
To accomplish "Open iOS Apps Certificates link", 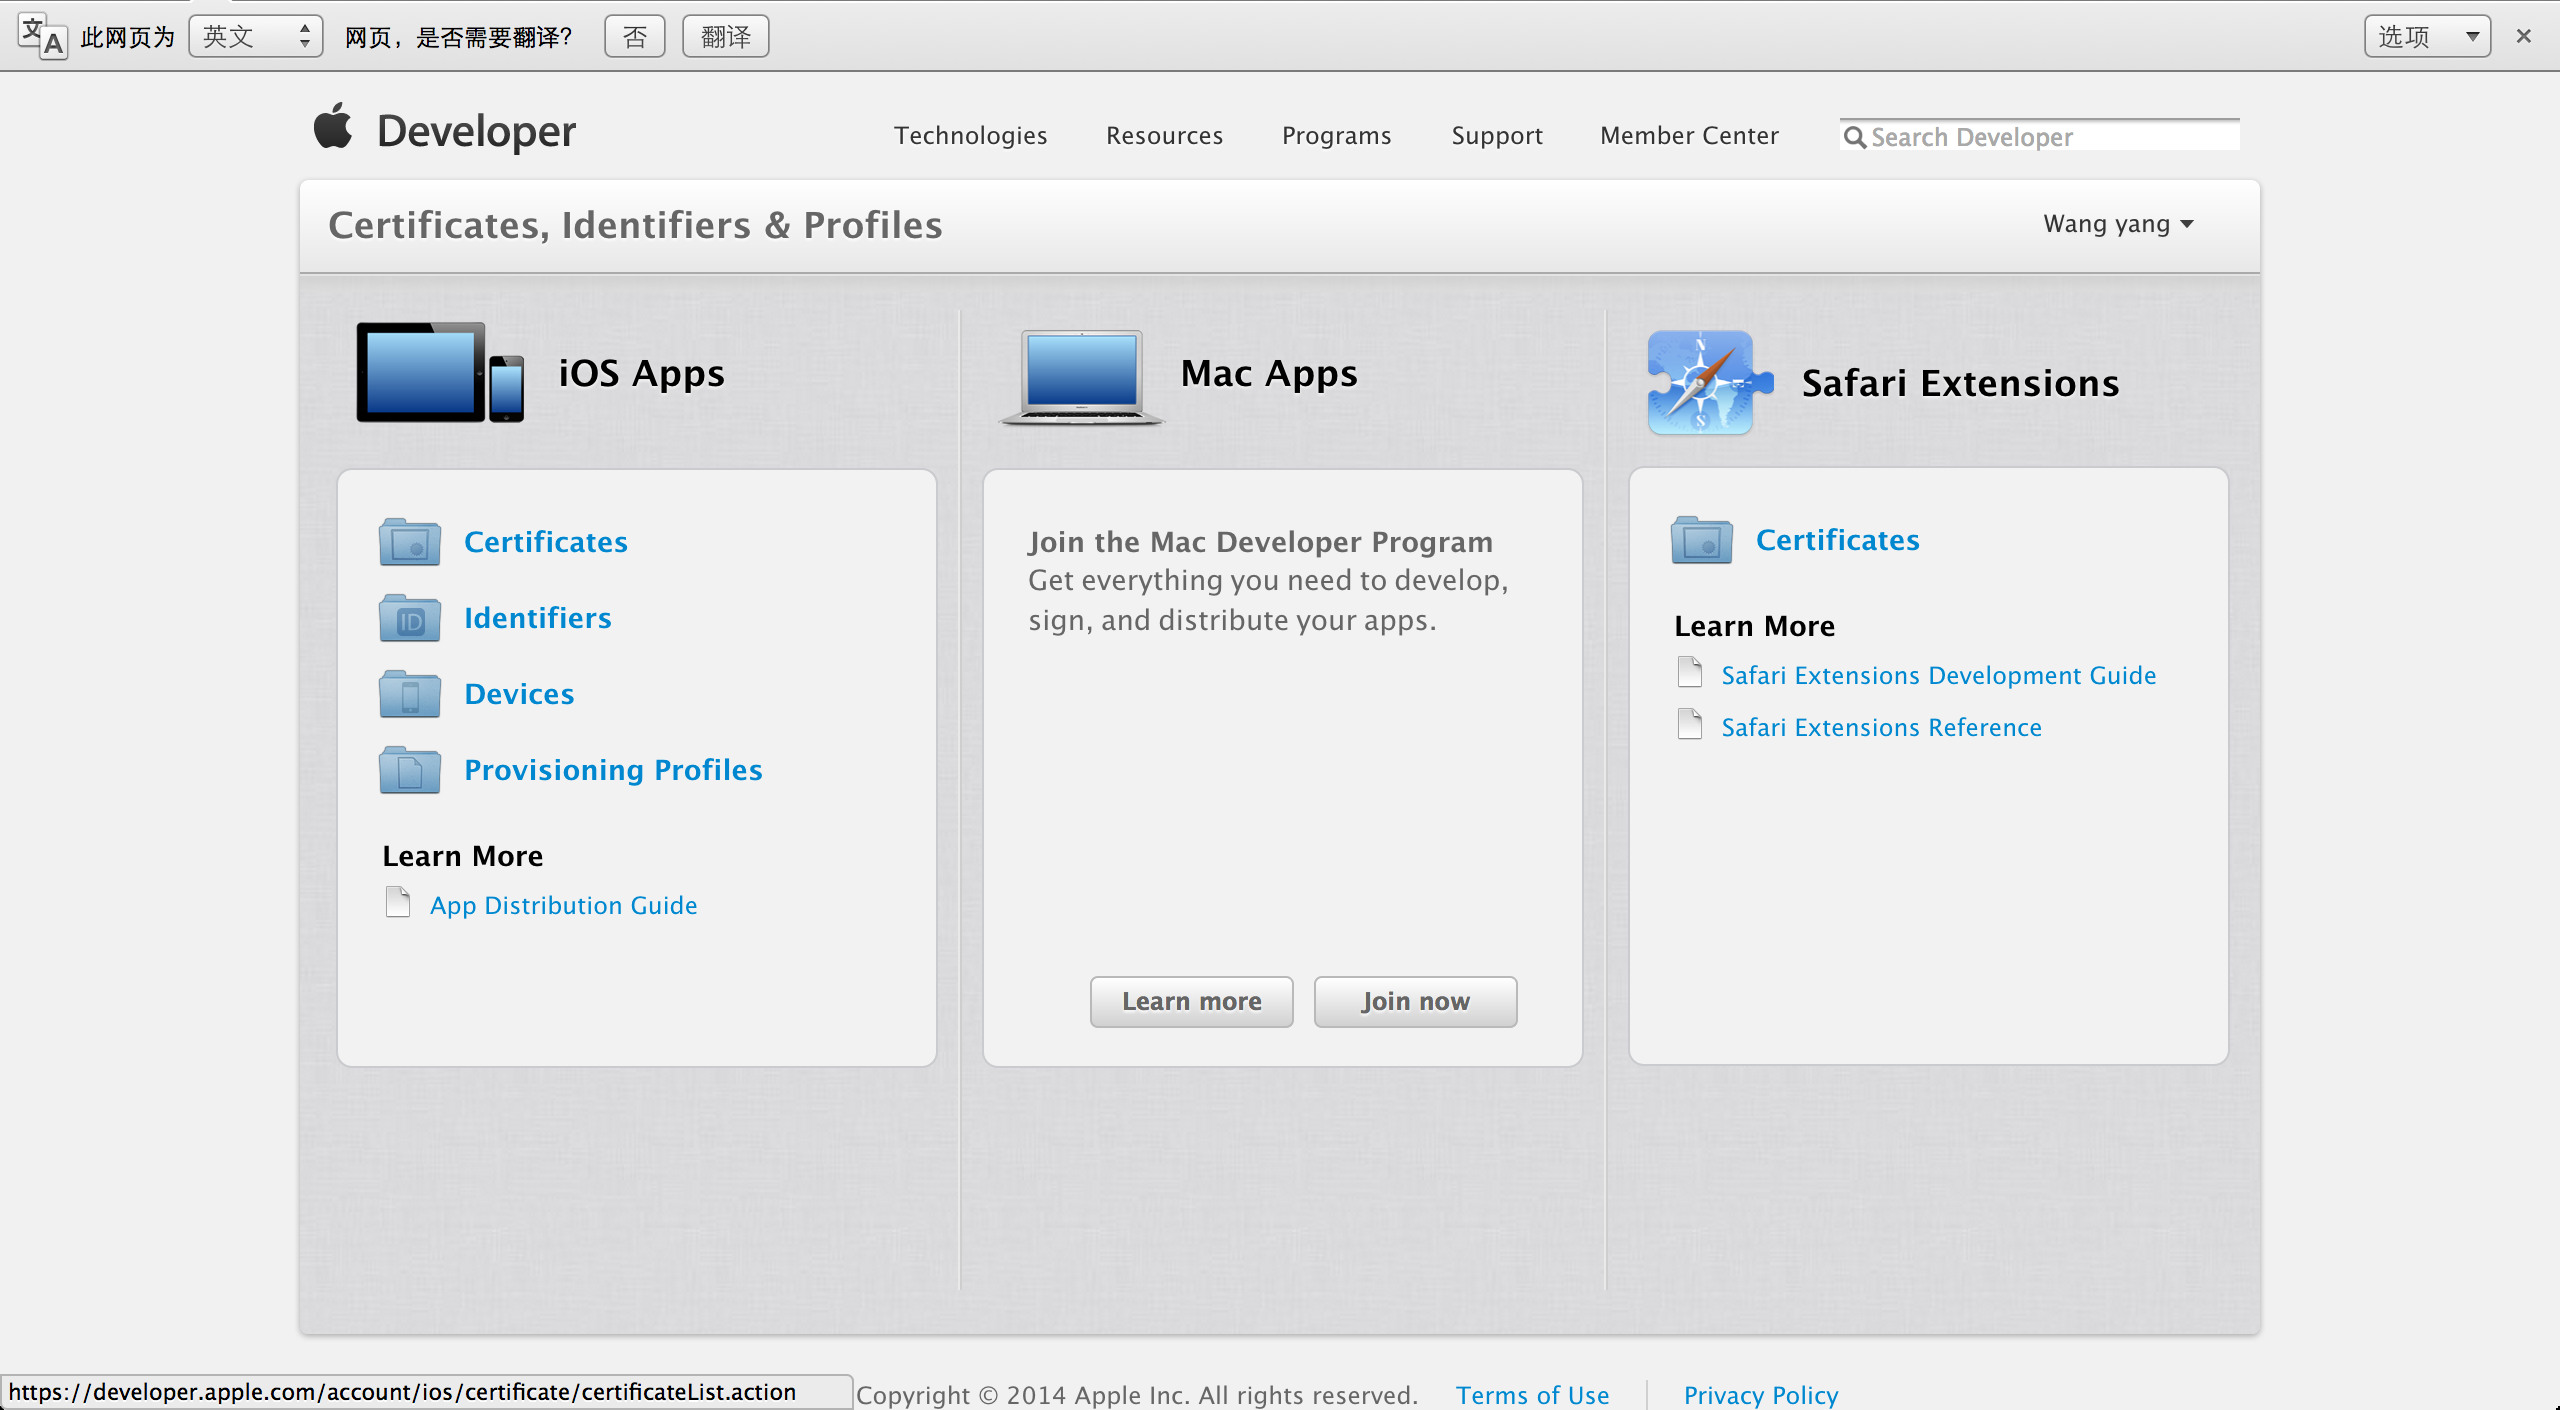I will click(x=546, y=542).
